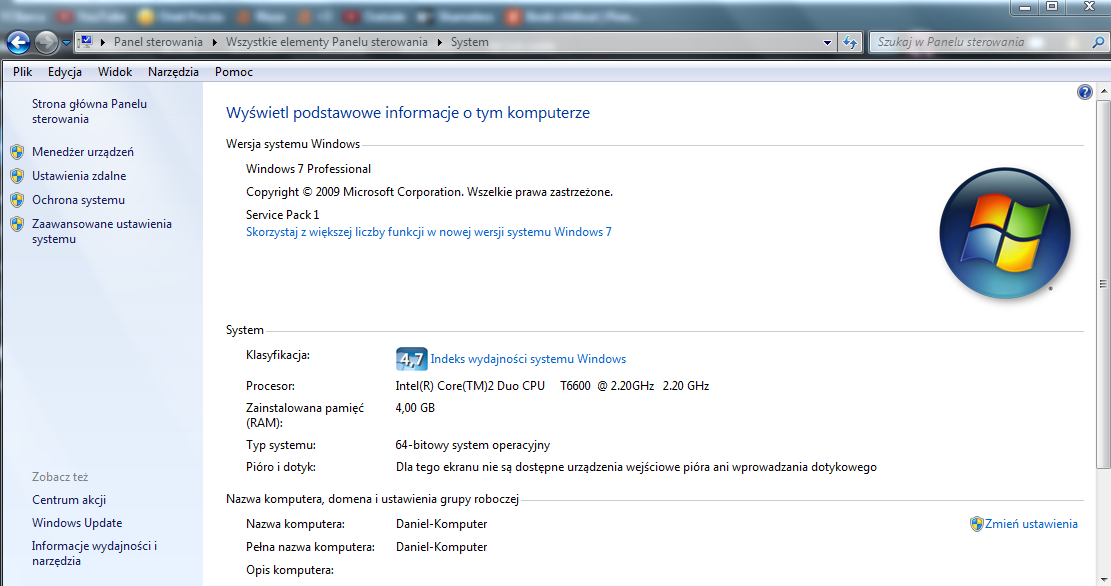
Task: Open Indeks wydajności systemu Windows link
Action: coord(528,359)
